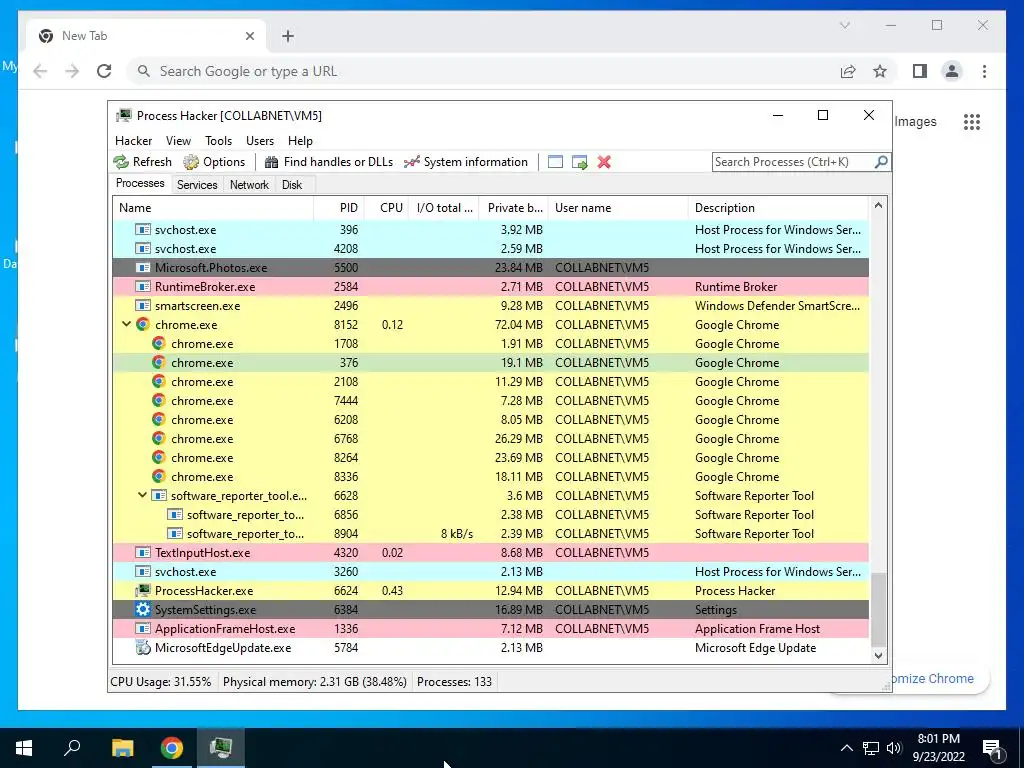Image resolution: width=1024 pixels, height=768 pixels.
Task: Sort by the CPU column header
Action: (387, 208)
